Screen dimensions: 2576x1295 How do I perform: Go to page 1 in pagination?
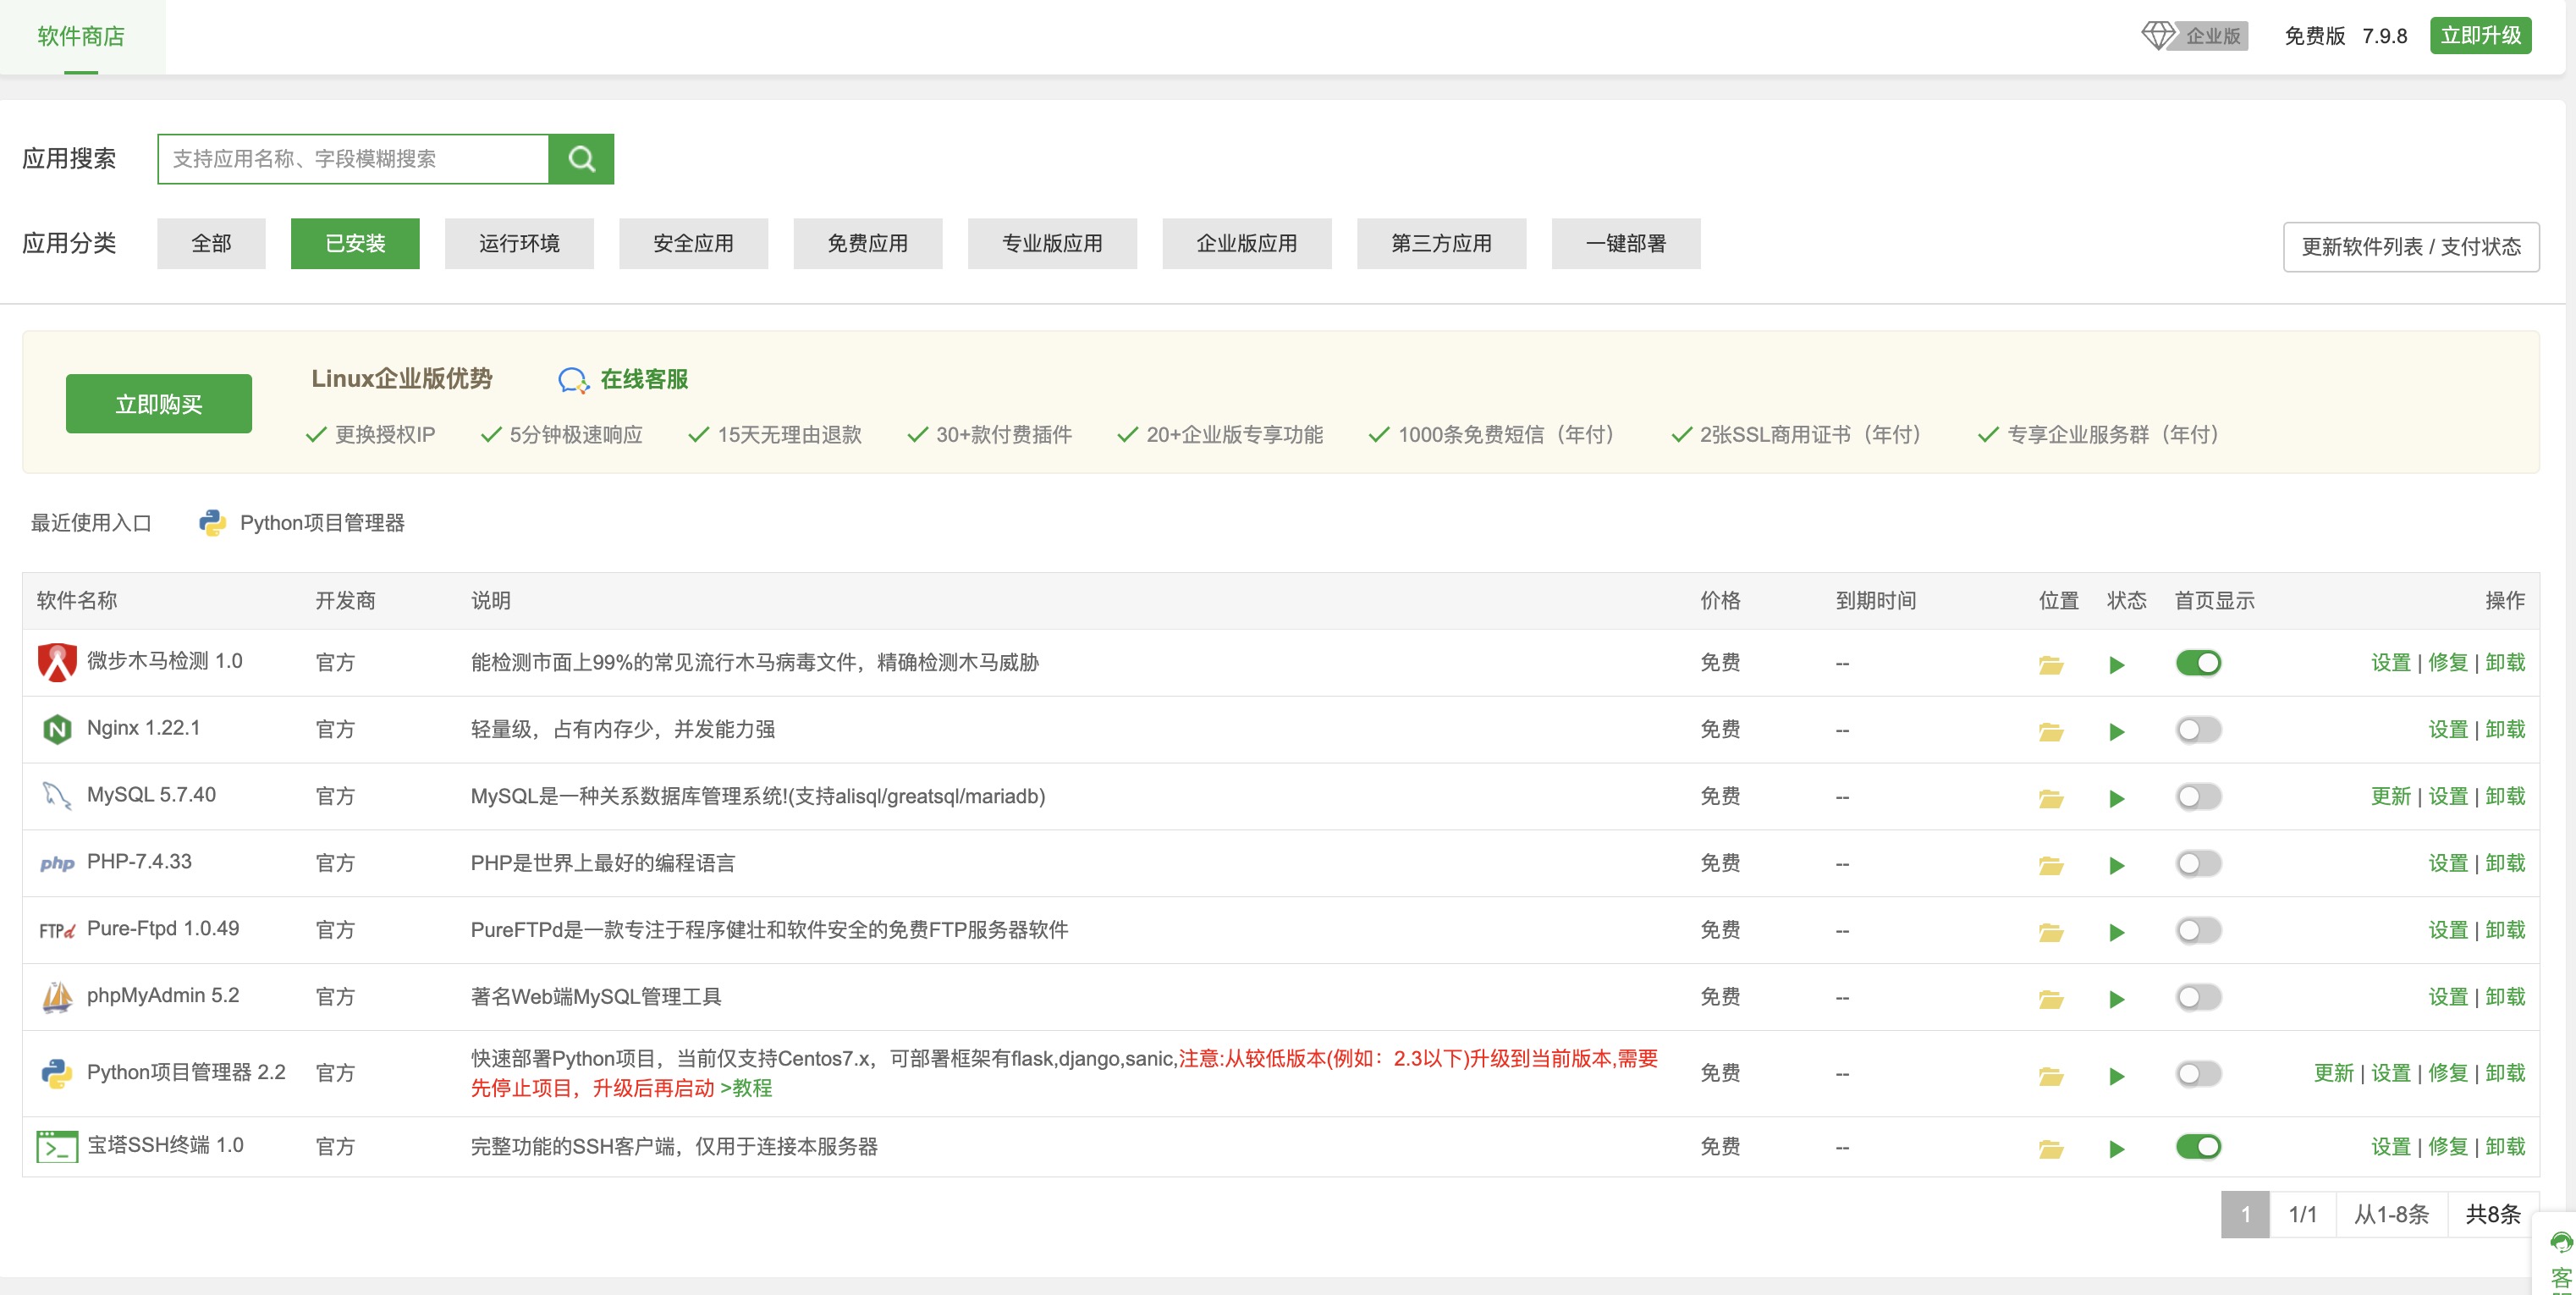pos(2245,1215)
